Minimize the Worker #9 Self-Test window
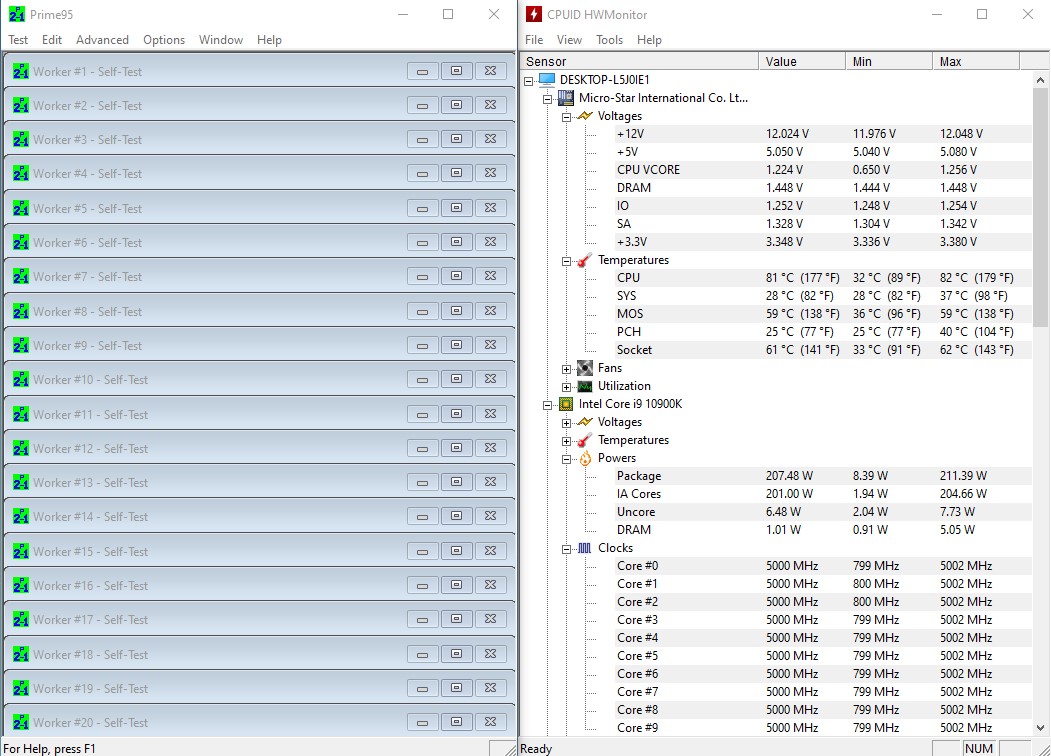Viewport: 1051px width, 756px height. [422, 346]
